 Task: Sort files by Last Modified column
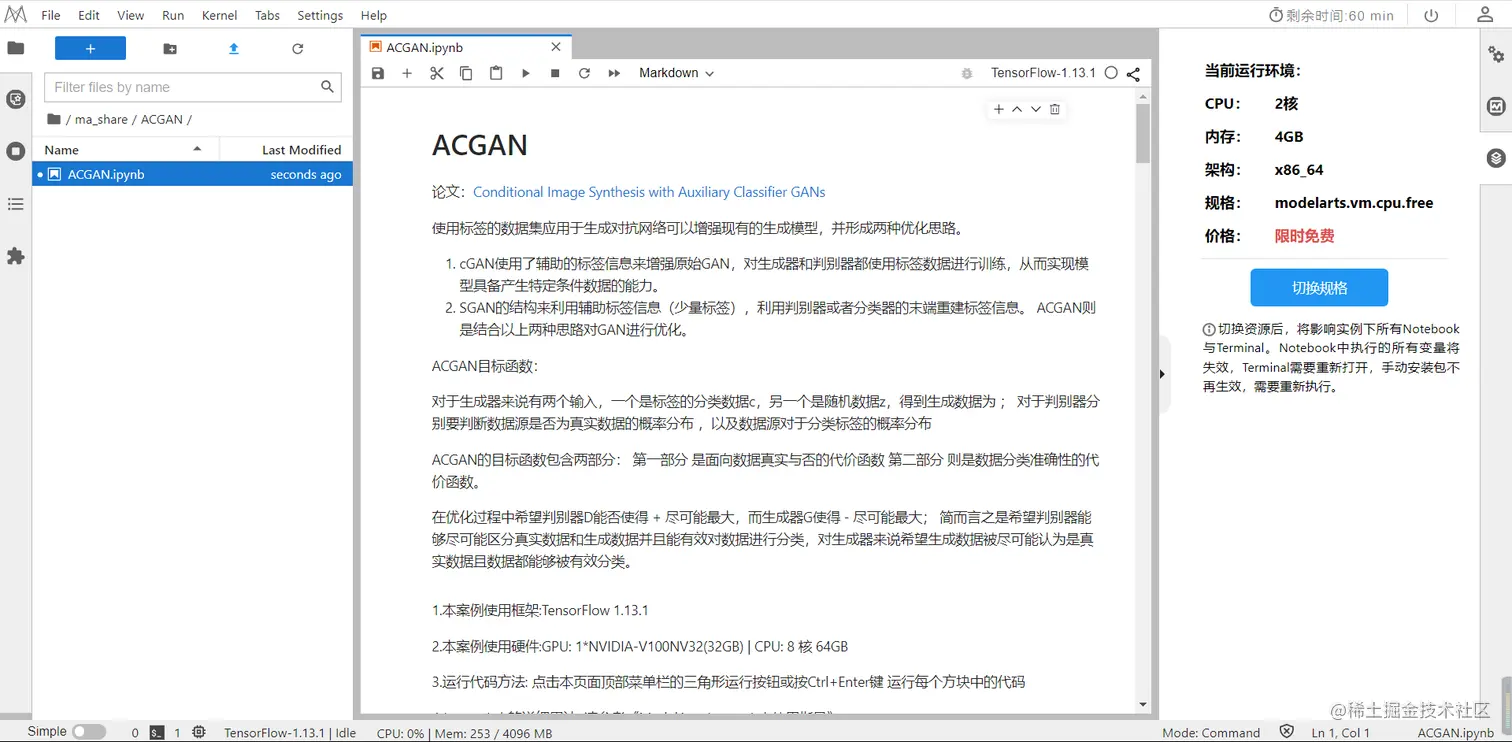click(286, 149)
